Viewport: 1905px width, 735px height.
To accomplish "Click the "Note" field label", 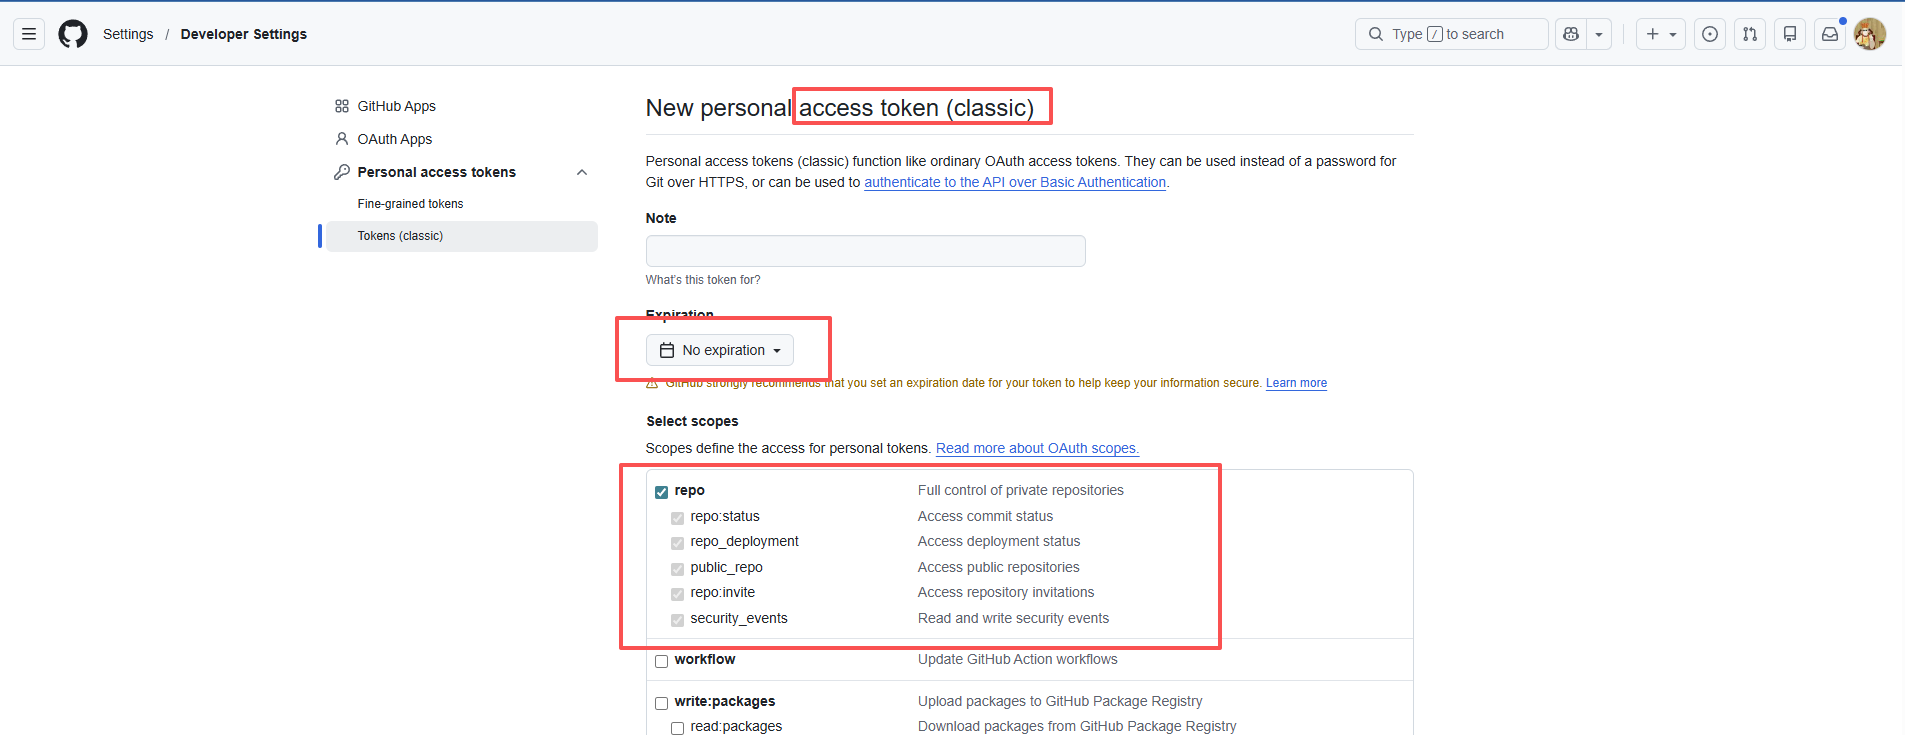I will (661, 218).
